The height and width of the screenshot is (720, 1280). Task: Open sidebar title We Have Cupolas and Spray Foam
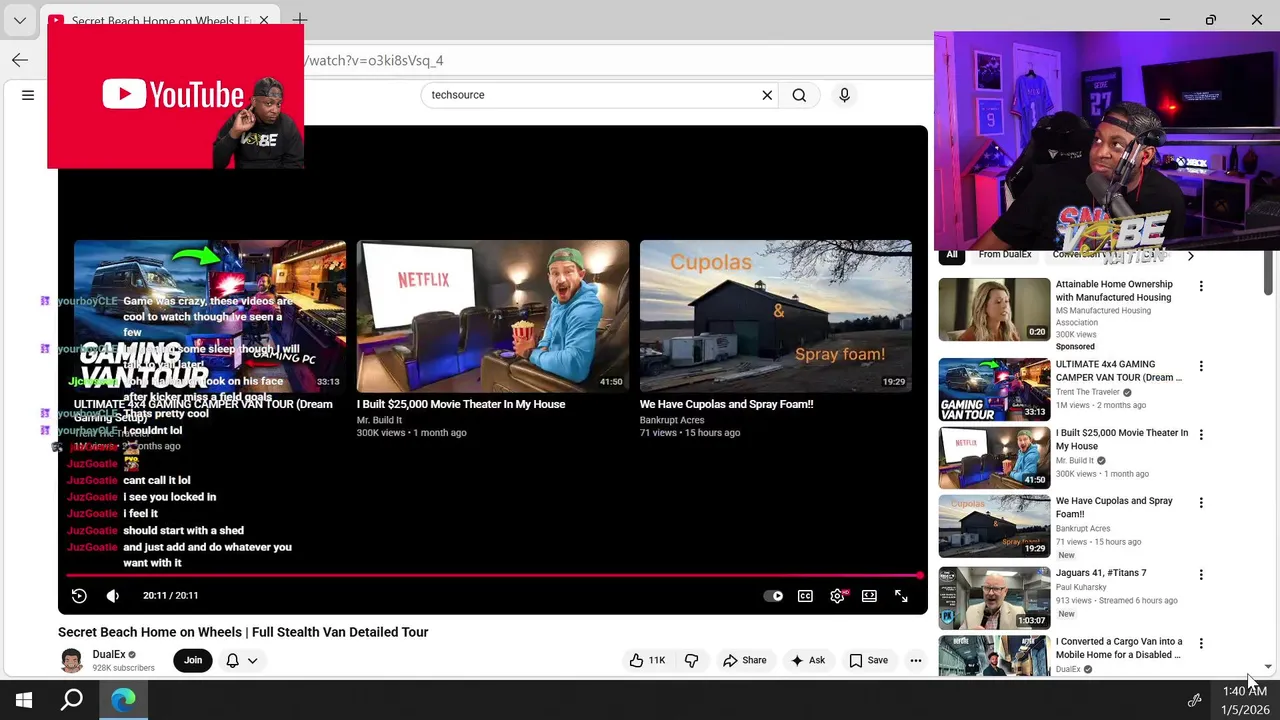1114,508
